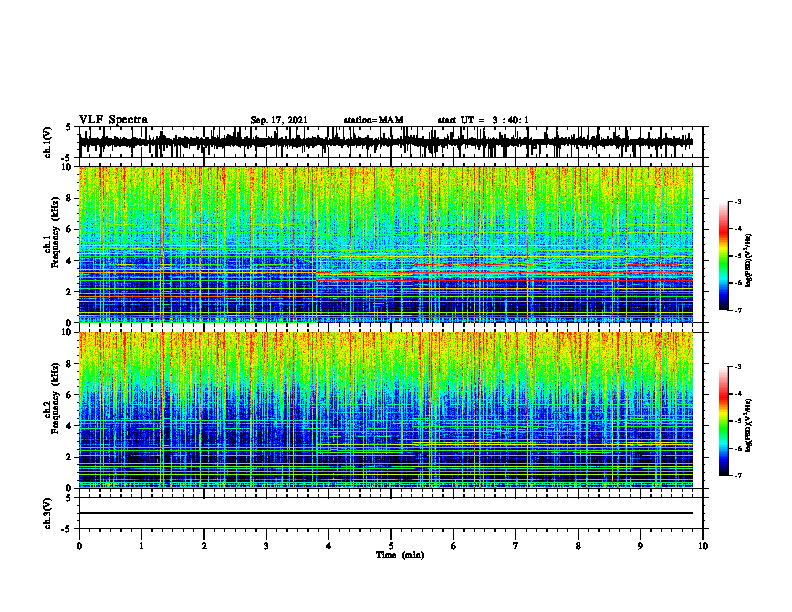The height and width of the screenshot is (612, 792).
Task: Click the "4" kHz tick of ch.1 spectrogram
Action: pyautogui.click(x=71, y=261)
